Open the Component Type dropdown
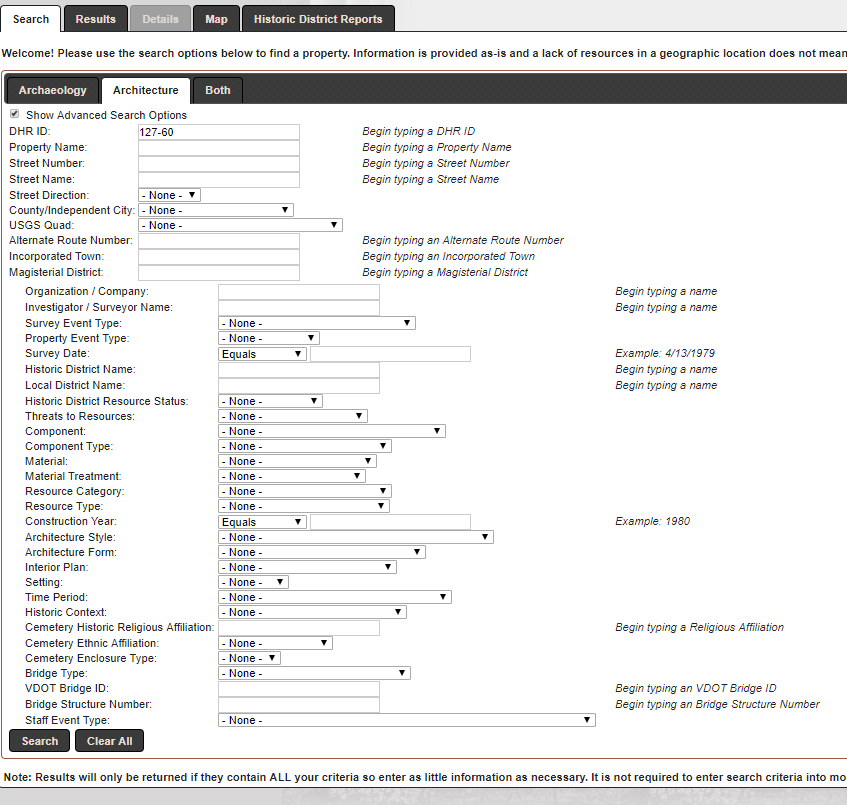The image size is (847, 805). 305,447
